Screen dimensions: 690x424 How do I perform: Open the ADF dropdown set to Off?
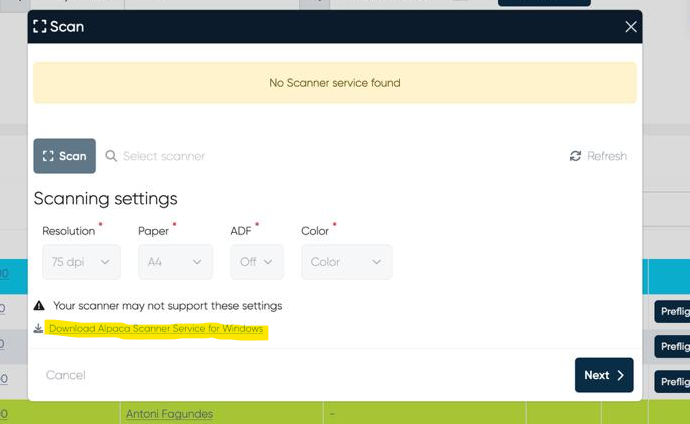click(x=256, y=262)
